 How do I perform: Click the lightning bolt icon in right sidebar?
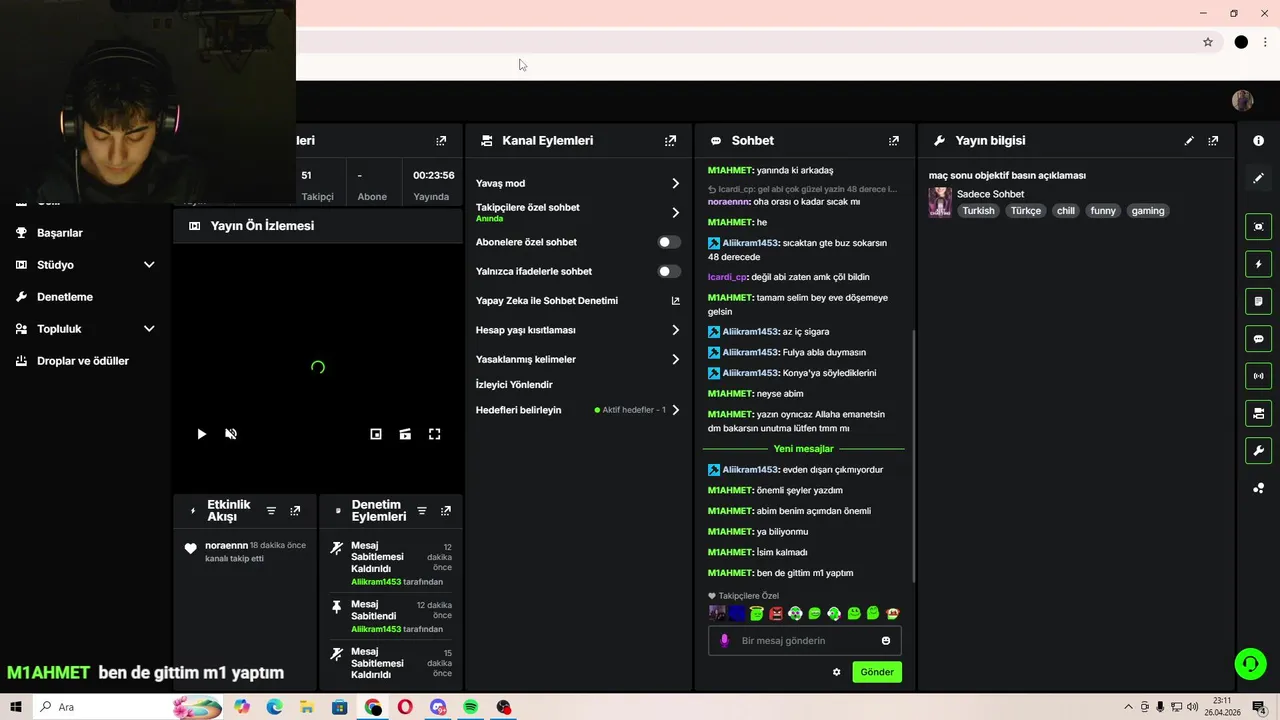pyautogui.click(x=1258, y=264)
